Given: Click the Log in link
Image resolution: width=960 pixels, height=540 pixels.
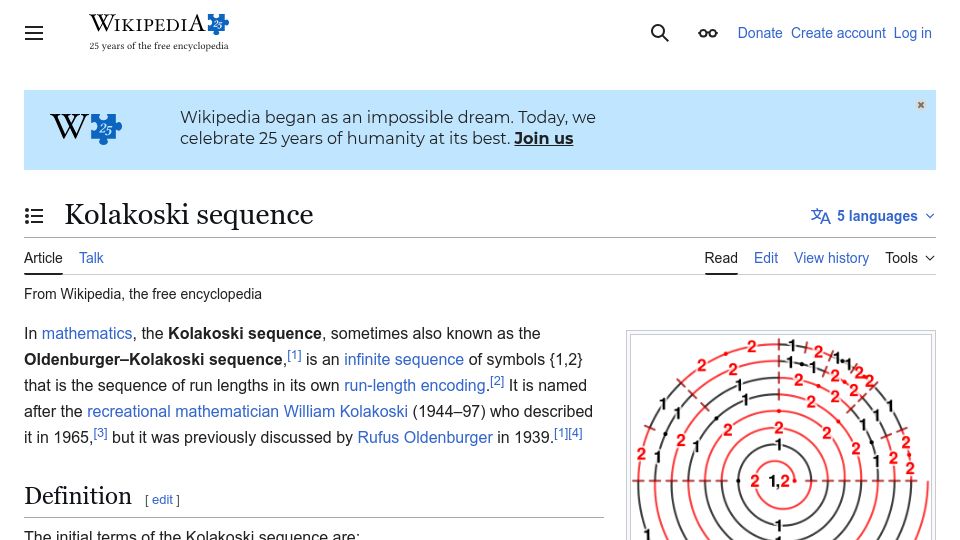Looking at the screenshot, I should 912,33.
